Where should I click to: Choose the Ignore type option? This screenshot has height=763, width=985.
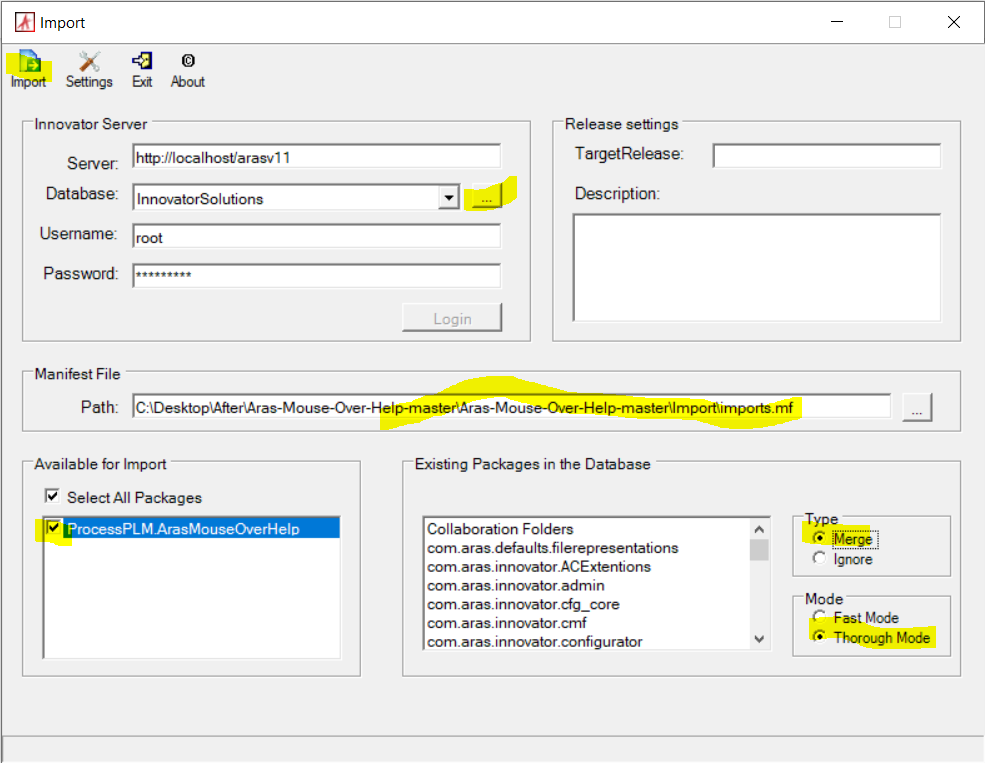point(820,559)
